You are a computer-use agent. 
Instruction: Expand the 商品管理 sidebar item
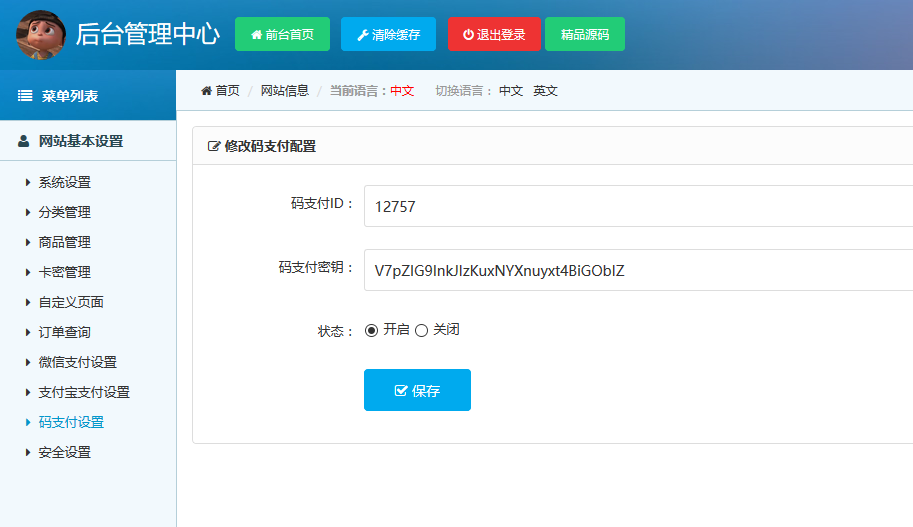click(64, 242)
